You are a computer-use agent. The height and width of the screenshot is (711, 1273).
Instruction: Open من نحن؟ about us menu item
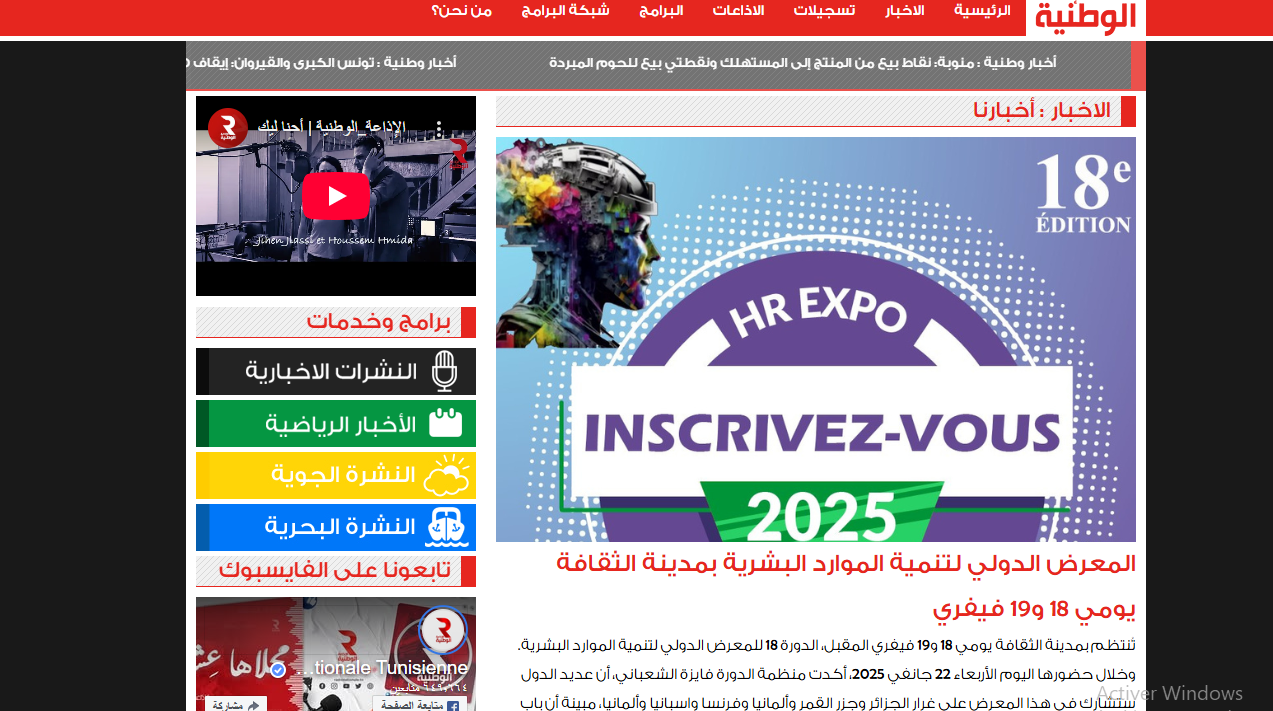click(462, 11)
